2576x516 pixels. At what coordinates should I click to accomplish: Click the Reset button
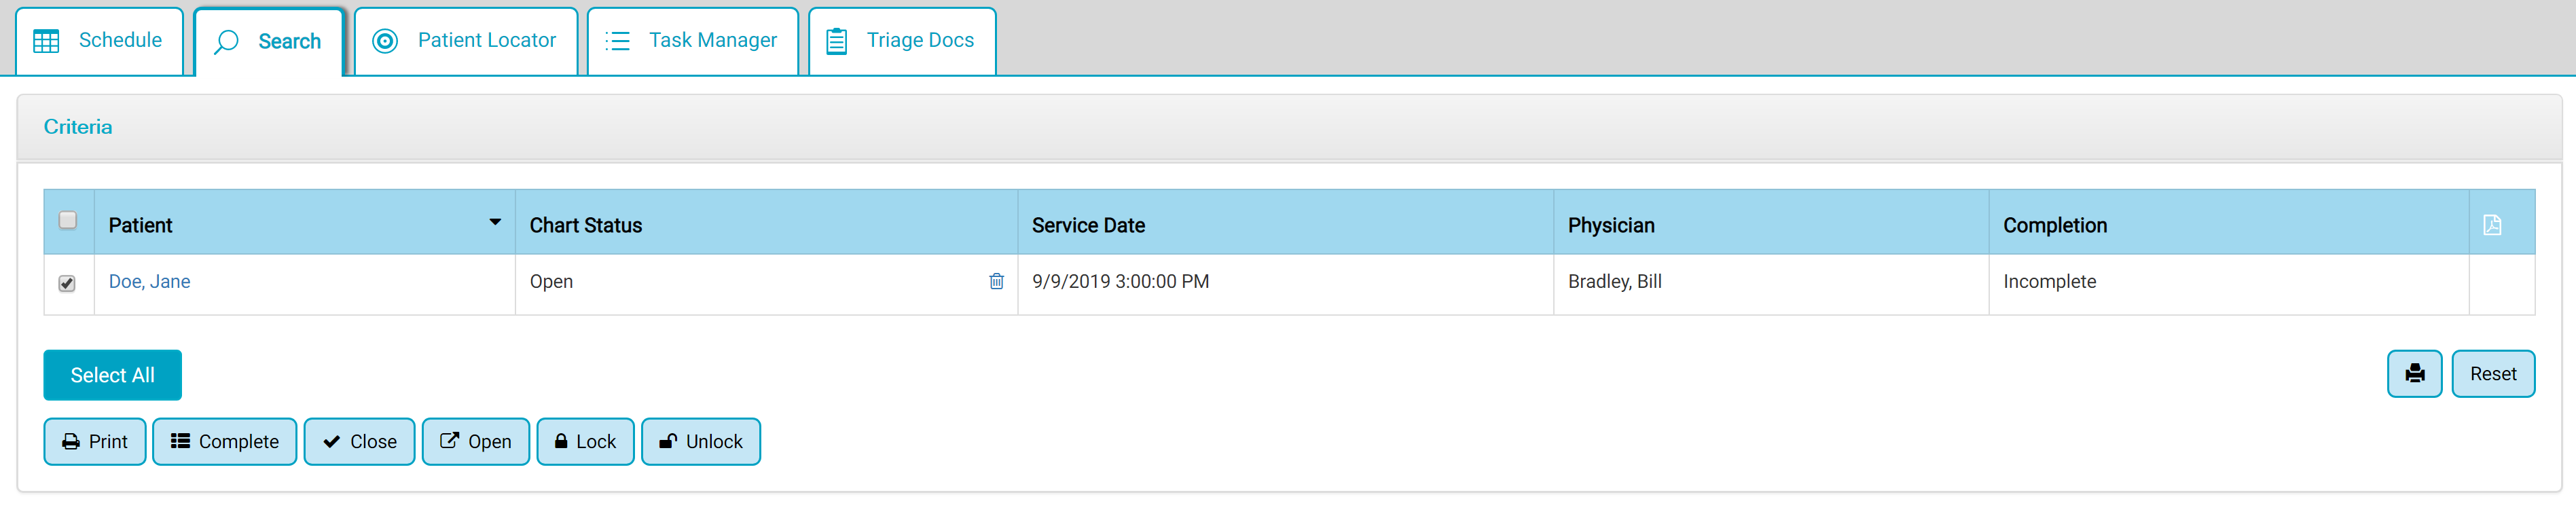pyautogui.click(x=2492, y=374)
